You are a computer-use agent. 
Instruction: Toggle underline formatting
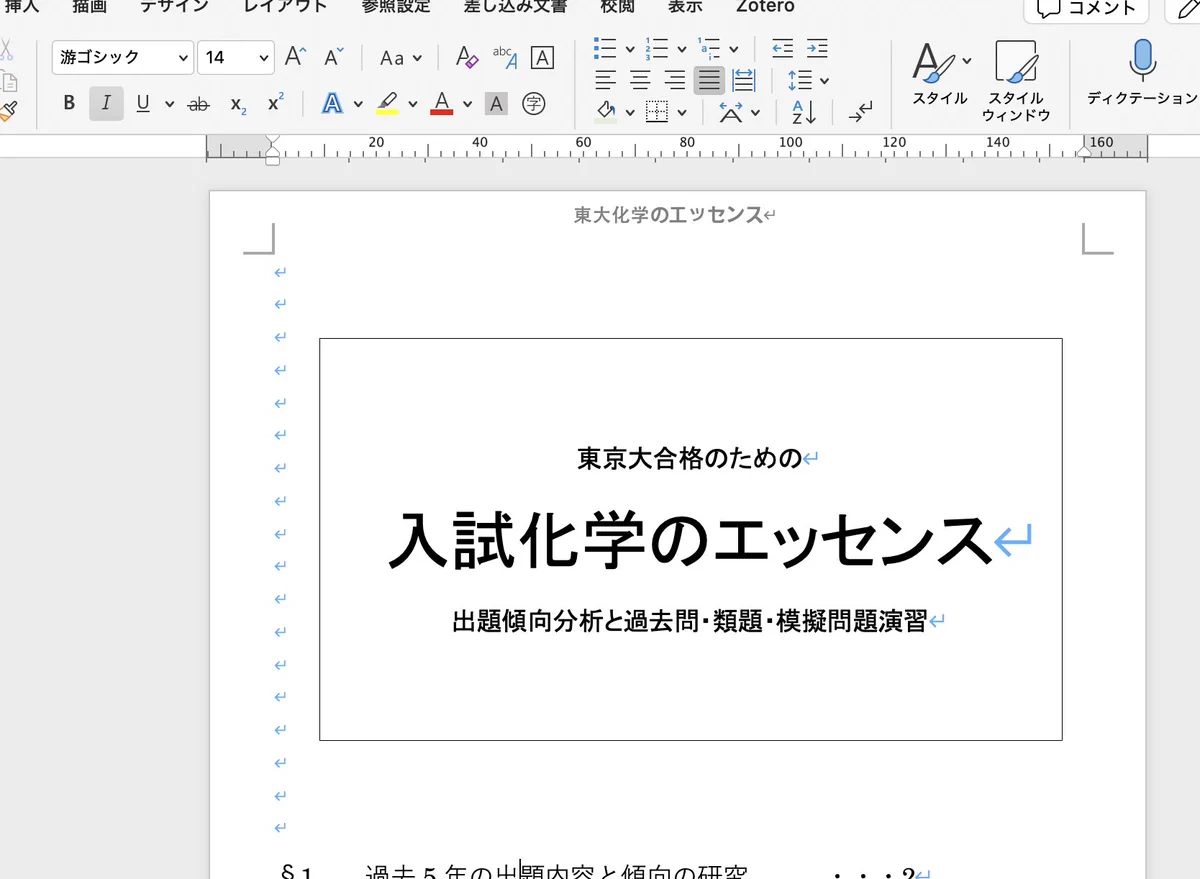click(x=143, y=103)
